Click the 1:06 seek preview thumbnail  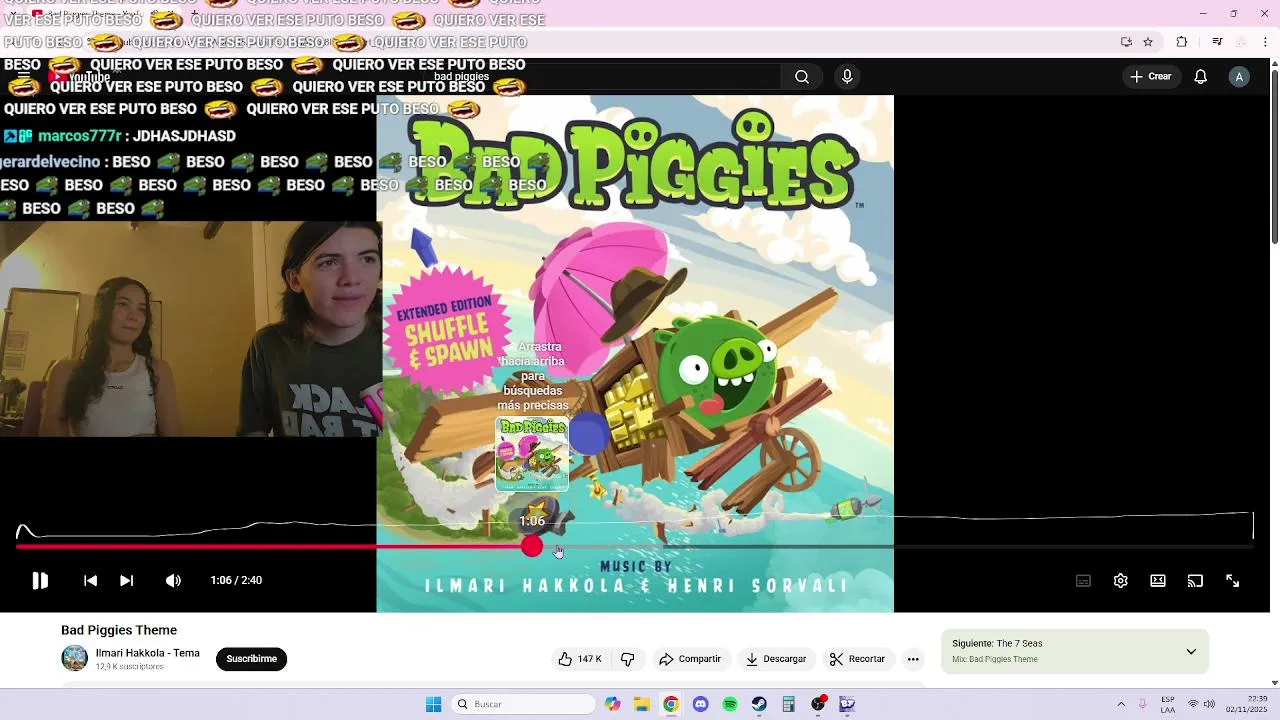click(x=532, y=454)
